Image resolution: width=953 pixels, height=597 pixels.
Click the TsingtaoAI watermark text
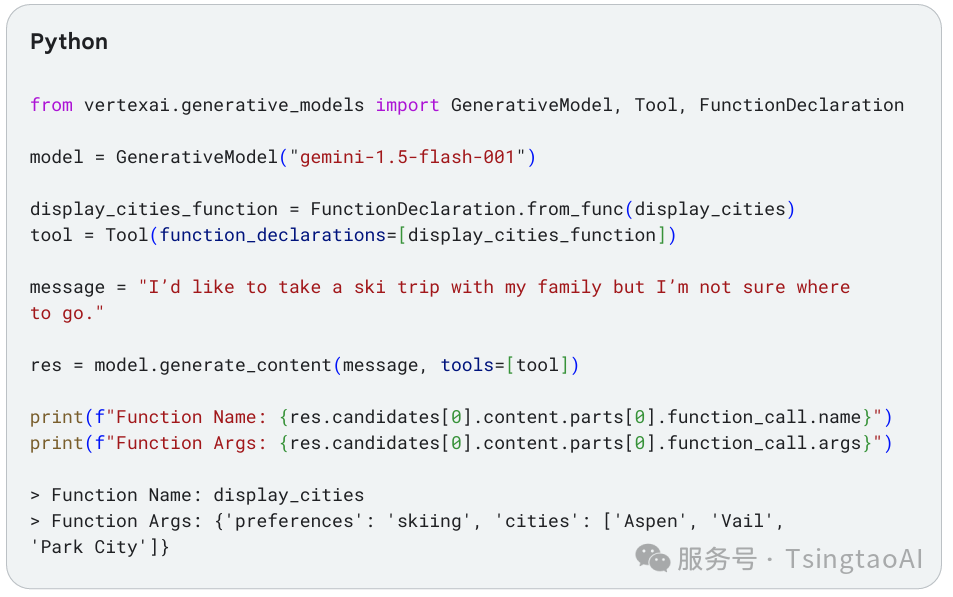(853, 559)
